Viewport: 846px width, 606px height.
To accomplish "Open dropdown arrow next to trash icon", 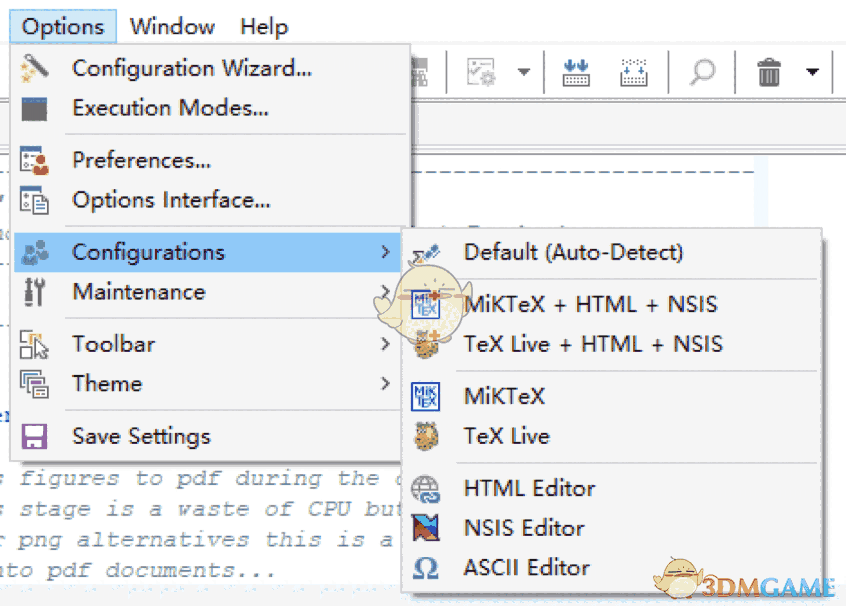I will (812, 72).
